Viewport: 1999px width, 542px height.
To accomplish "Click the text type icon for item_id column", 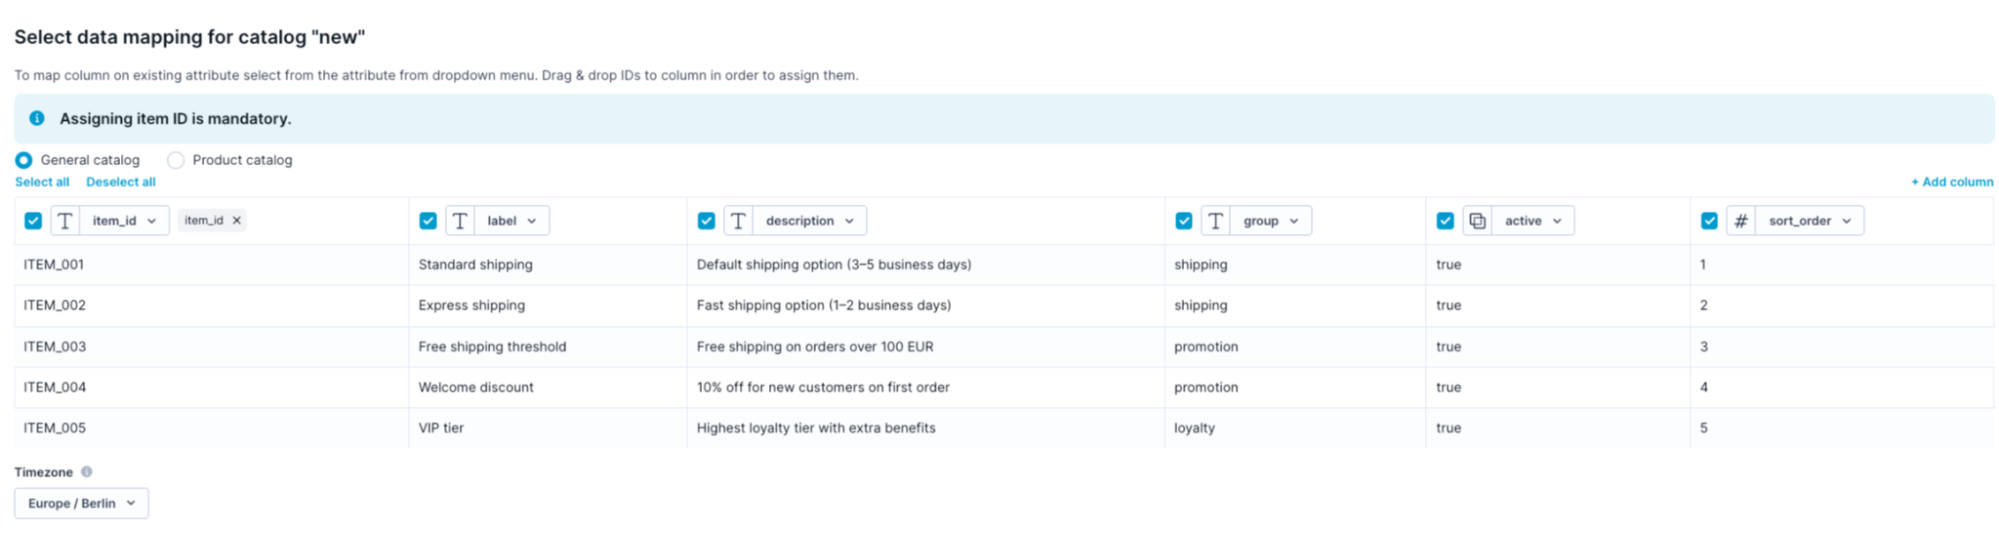I will click(x=65, y=221).
